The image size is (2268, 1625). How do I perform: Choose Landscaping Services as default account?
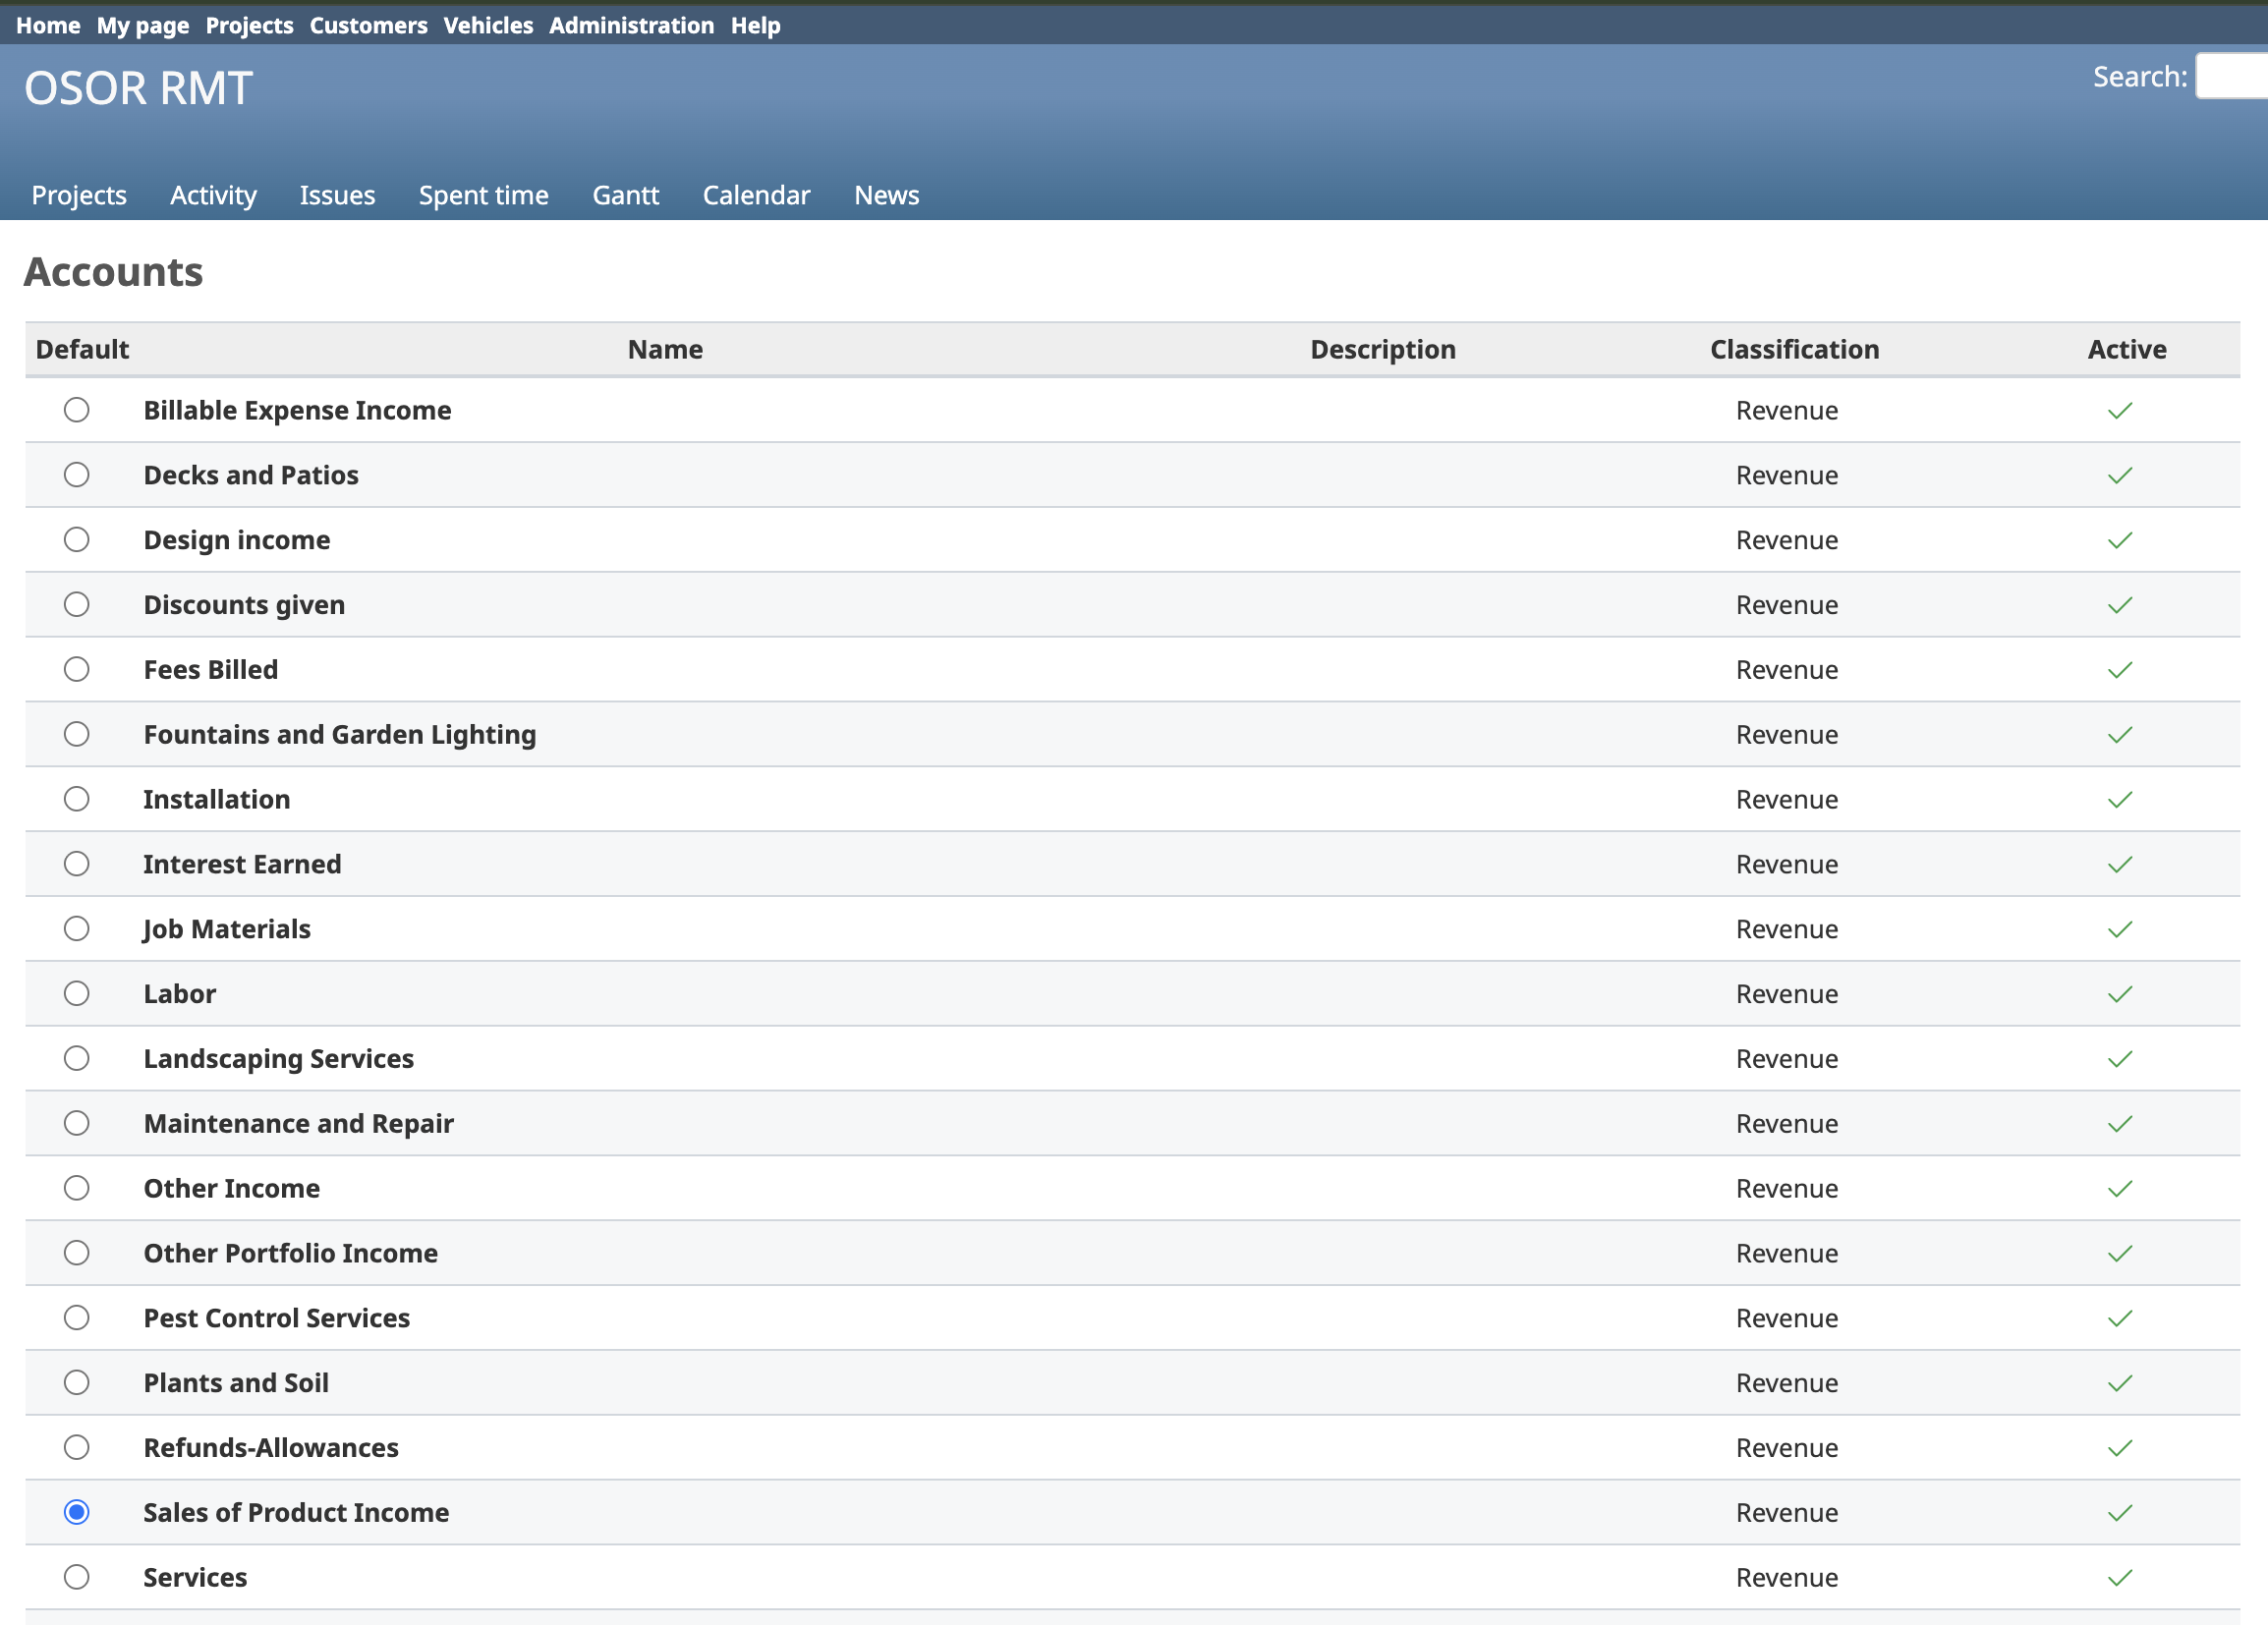77,1058
